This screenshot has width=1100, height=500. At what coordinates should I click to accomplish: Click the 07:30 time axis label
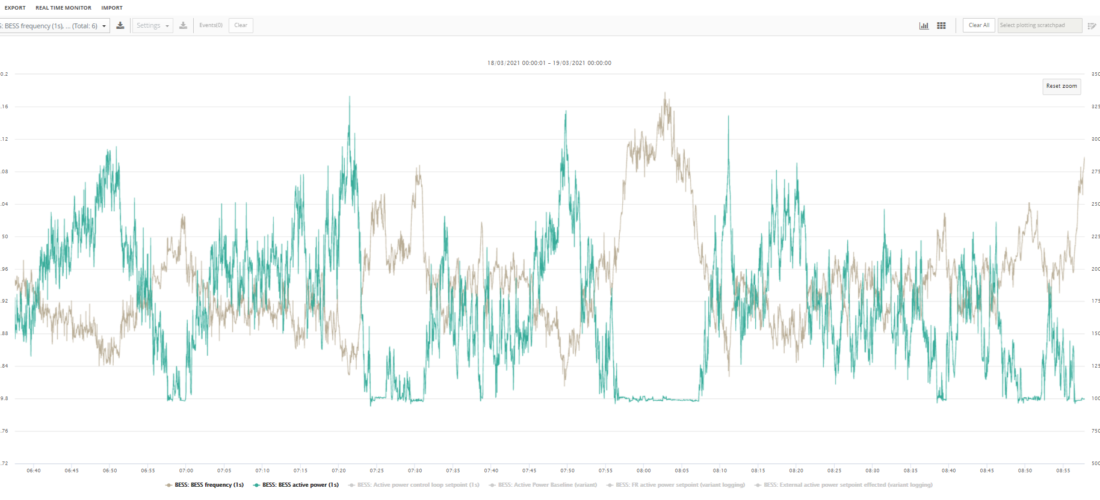coord(415,471)
